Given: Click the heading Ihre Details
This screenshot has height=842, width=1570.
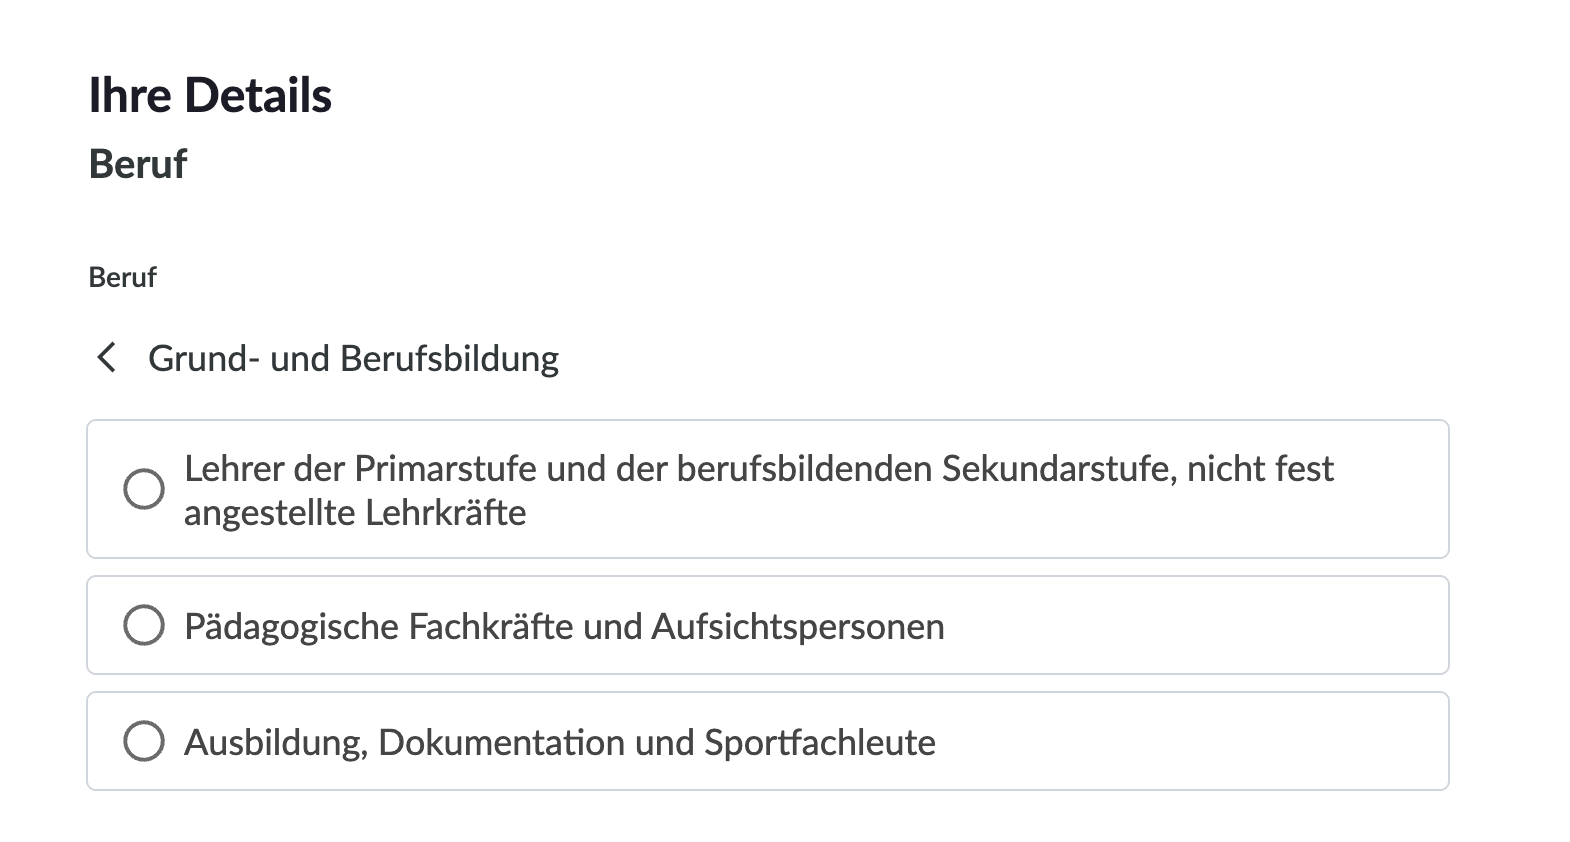Looking at the screenshot, I should pos(210,95).
